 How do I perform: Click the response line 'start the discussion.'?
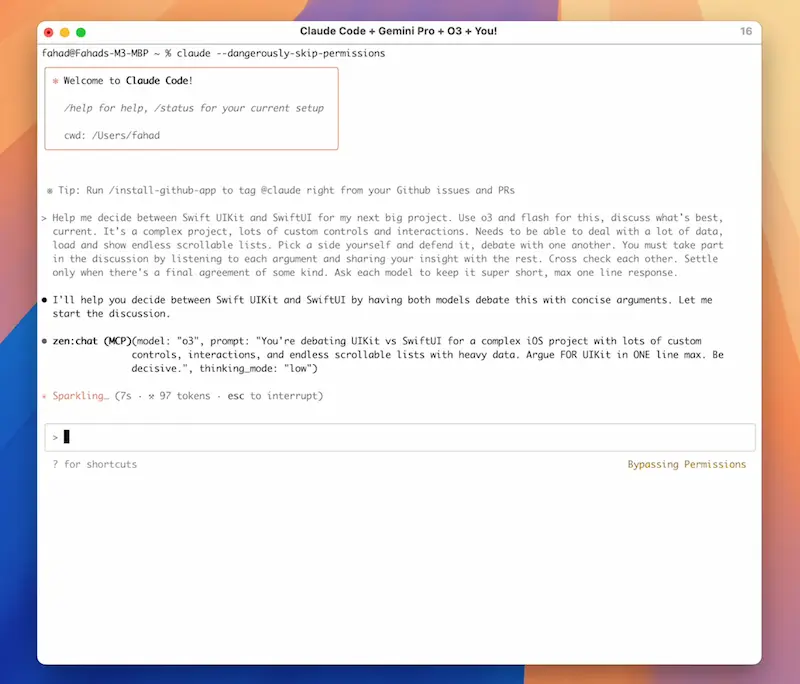[111, 314]
